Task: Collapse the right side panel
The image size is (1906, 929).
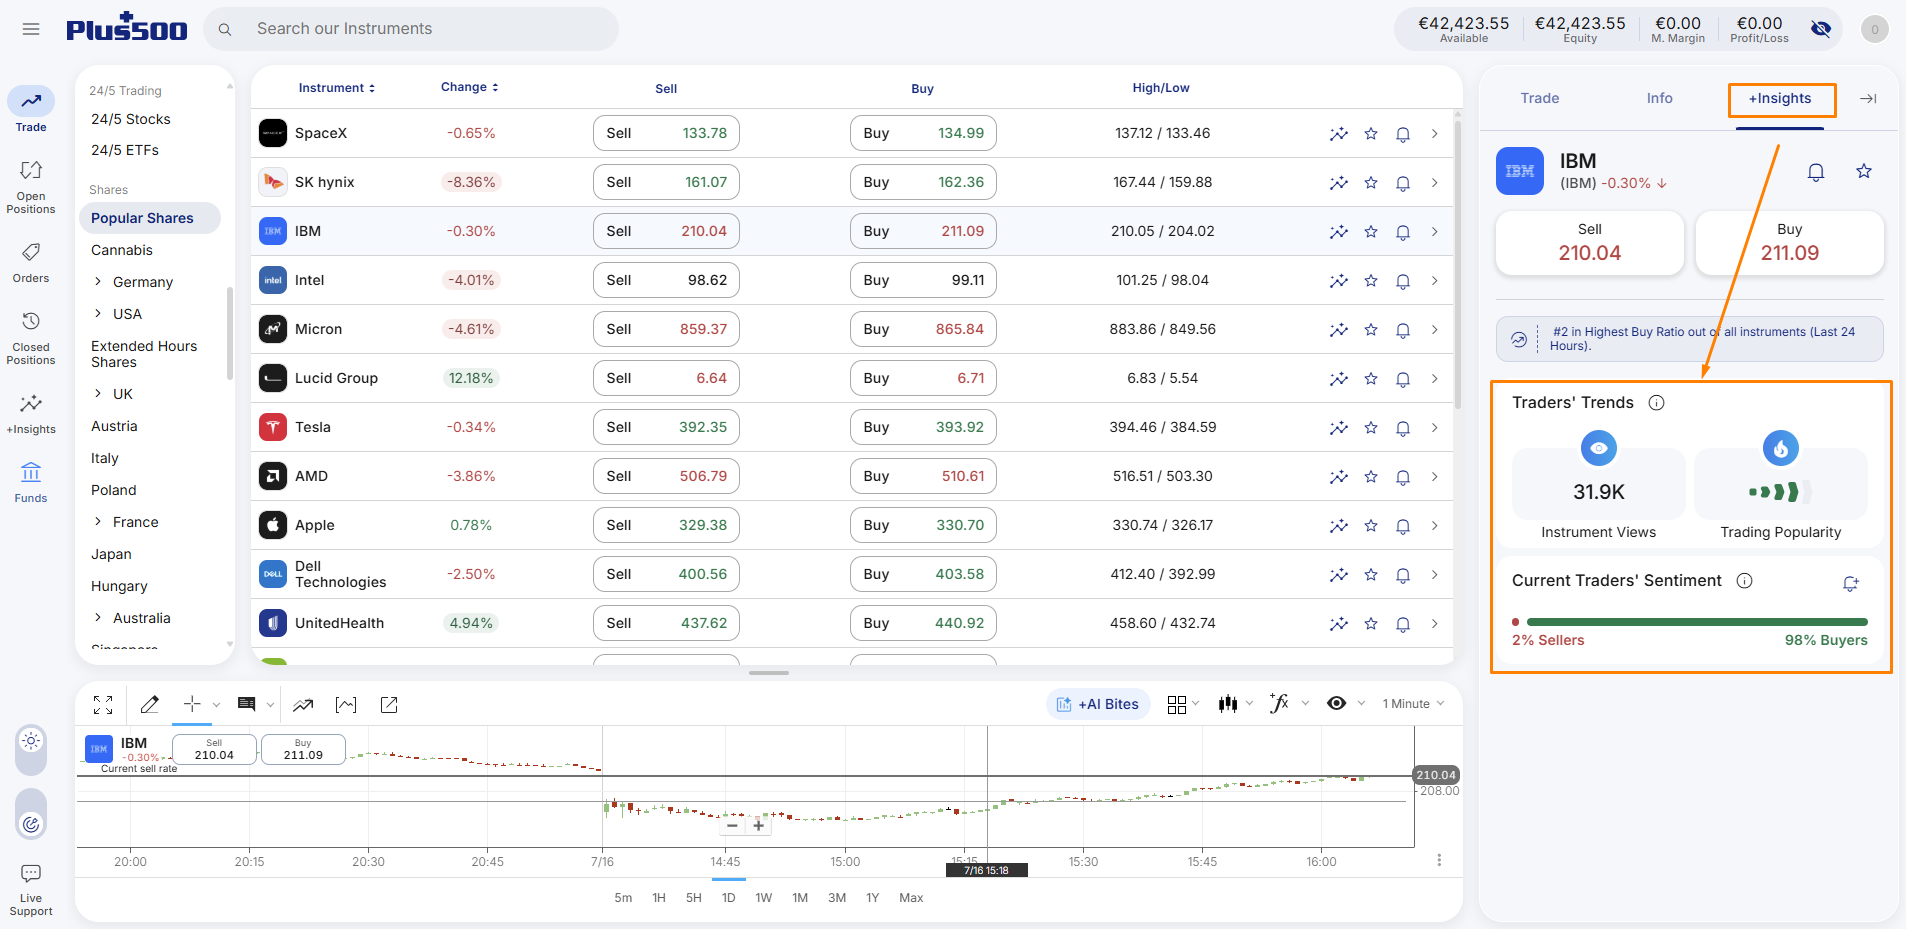Action: [1868, 98]
